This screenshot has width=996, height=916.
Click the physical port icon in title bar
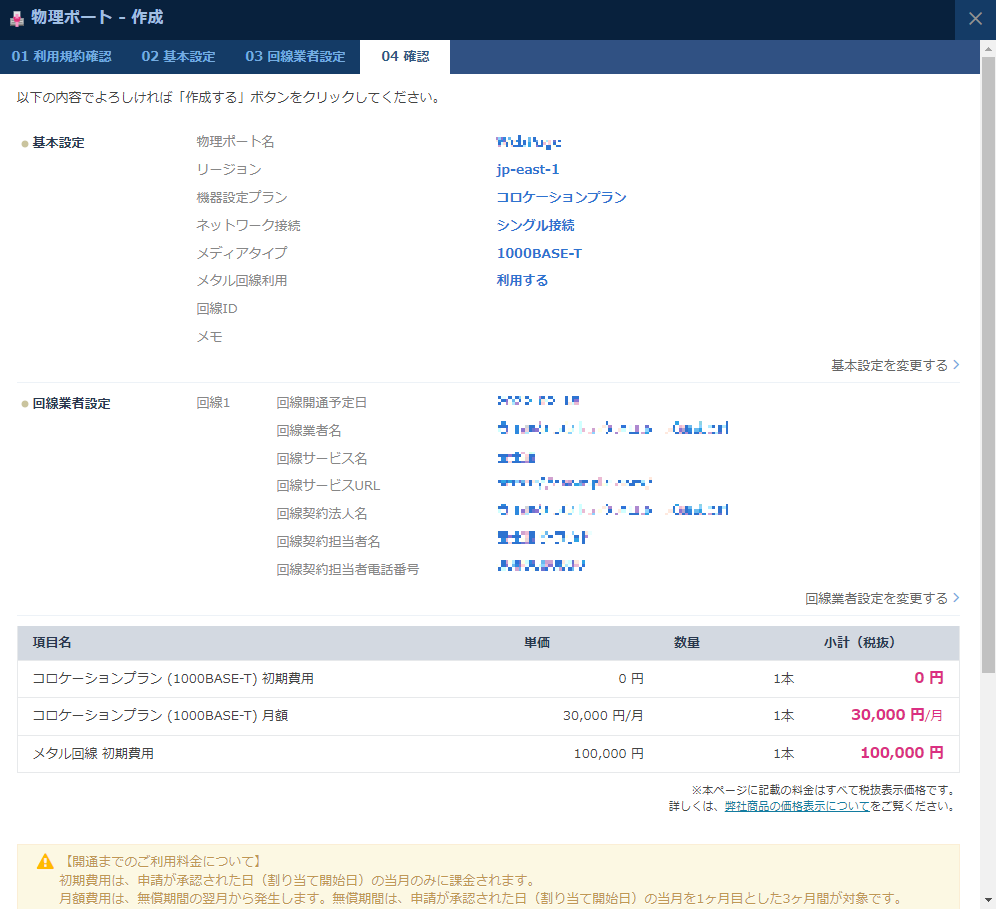[x=17, y=18]
